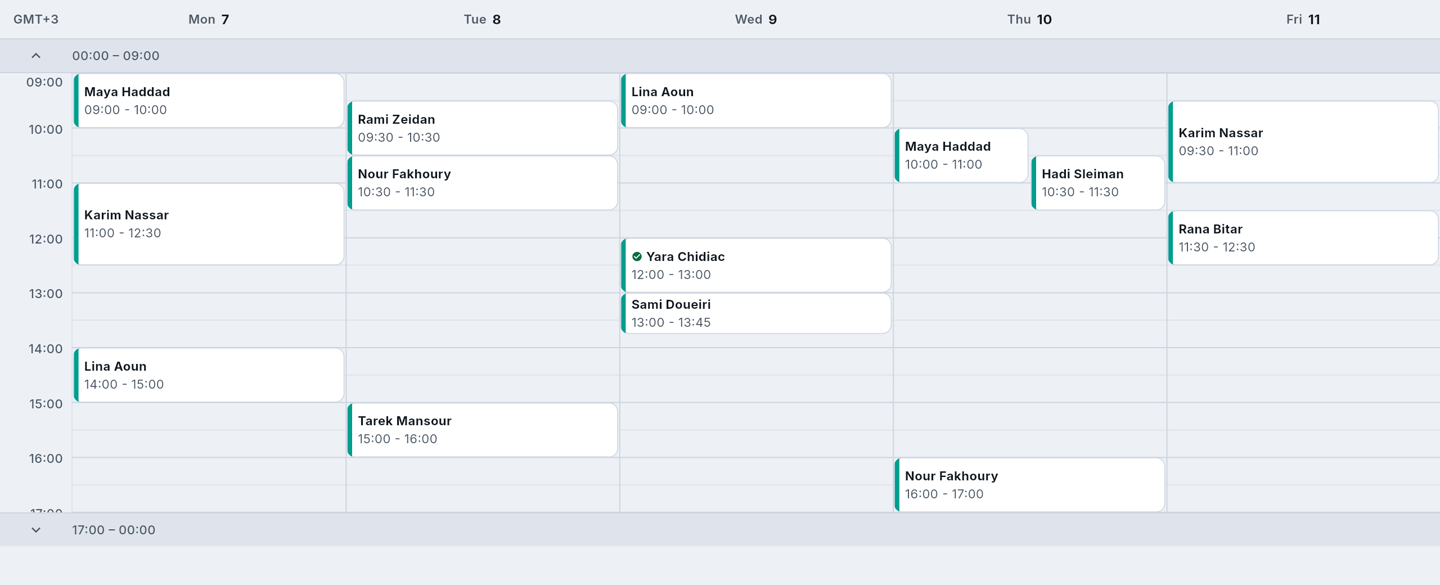Screen dimensions: 1440x585
Task: Open Maya Haddad's Thursday 10:00 appointment
Action: tap(961, 155)
